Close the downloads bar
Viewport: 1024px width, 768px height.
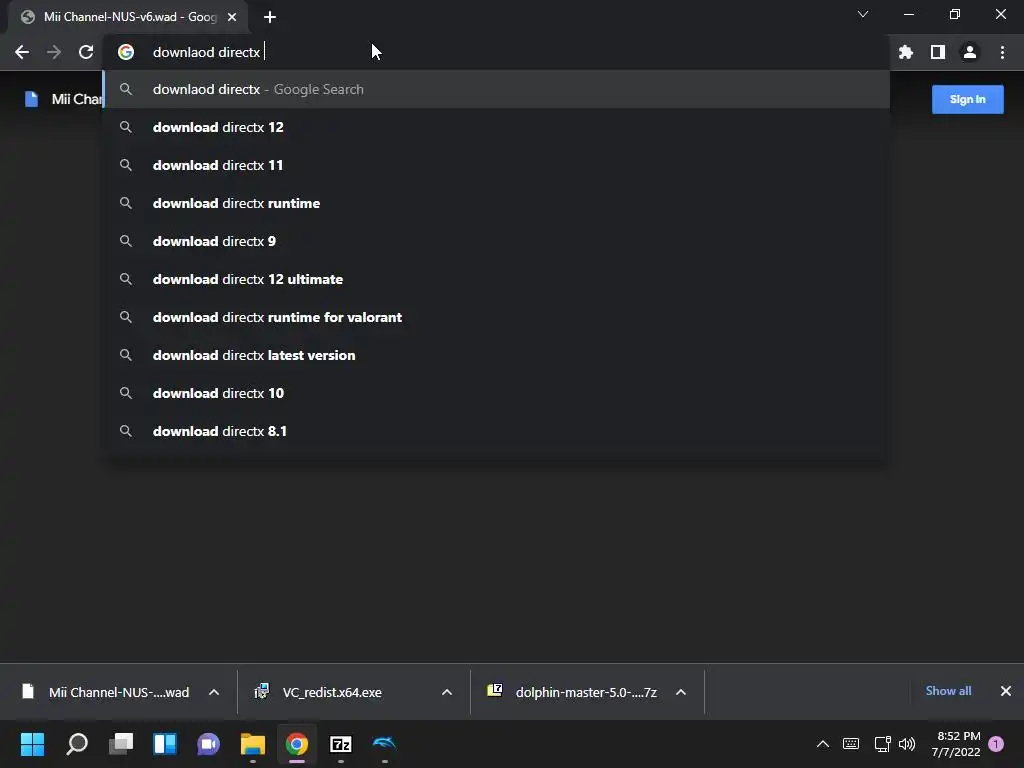[1006, 691]
